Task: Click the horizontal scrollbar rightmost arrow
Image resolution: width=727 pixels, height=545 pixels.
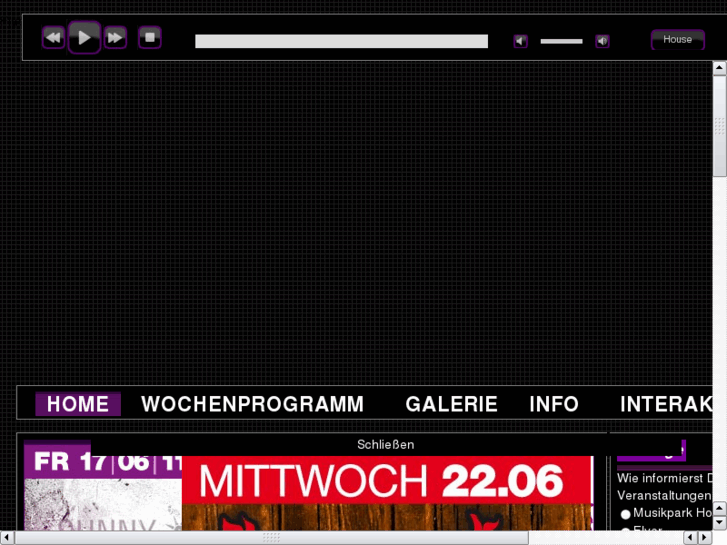Action: [x=705, y=538]
